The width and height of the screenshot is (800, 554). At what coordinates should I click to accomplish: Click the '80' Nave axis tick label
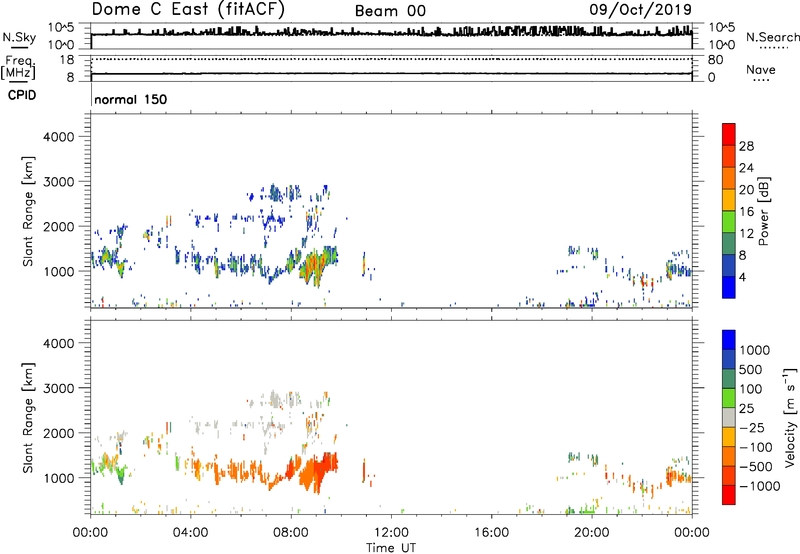(715, 60)
